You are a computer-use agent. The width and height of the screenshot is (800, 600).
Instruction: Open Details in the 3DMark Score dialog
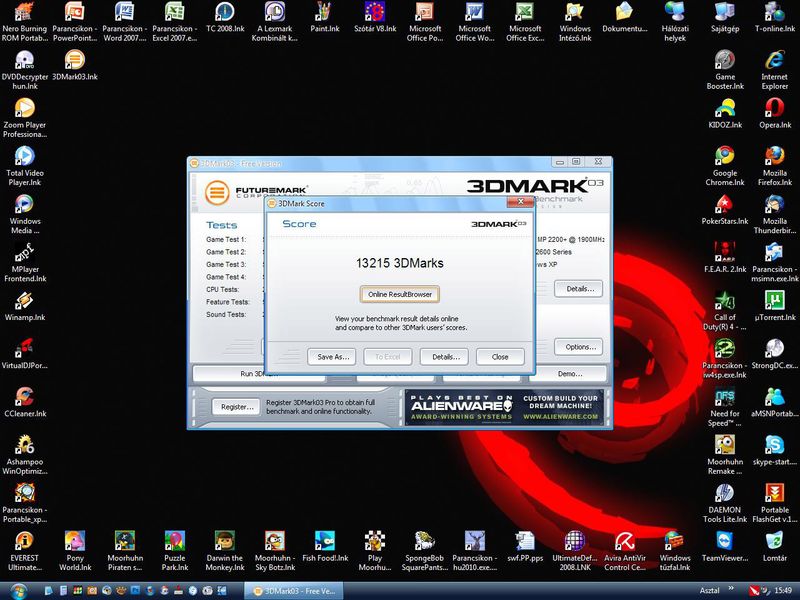pyautogui.click(x=444, y=357)
